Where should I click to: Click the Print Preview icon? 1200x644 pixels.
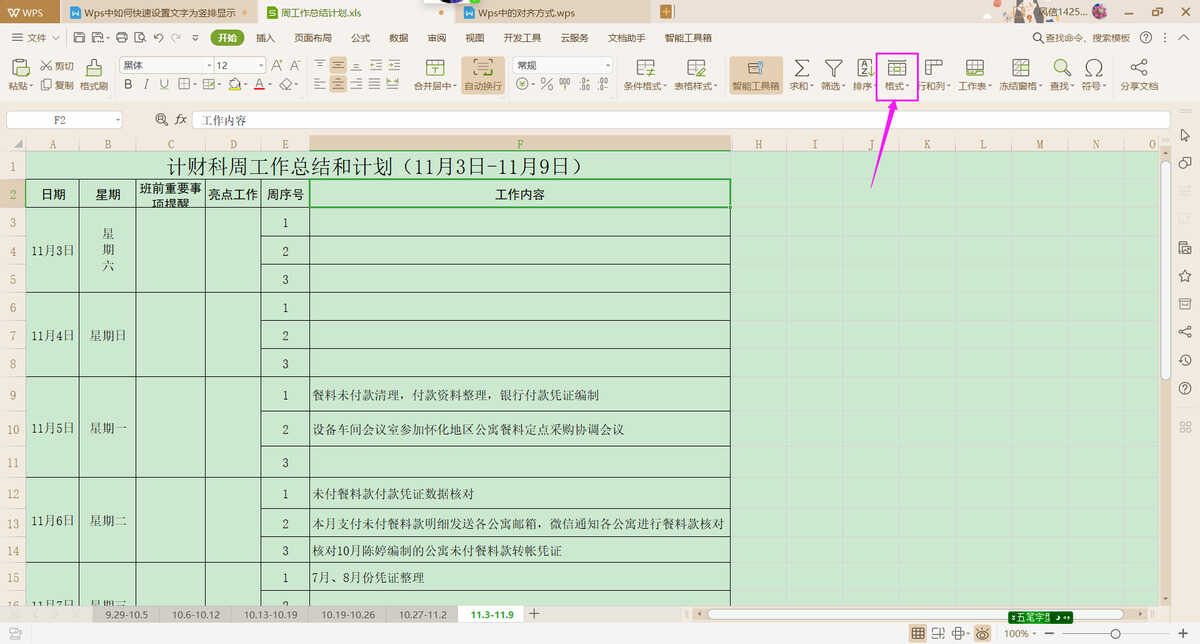coord(139,37)
